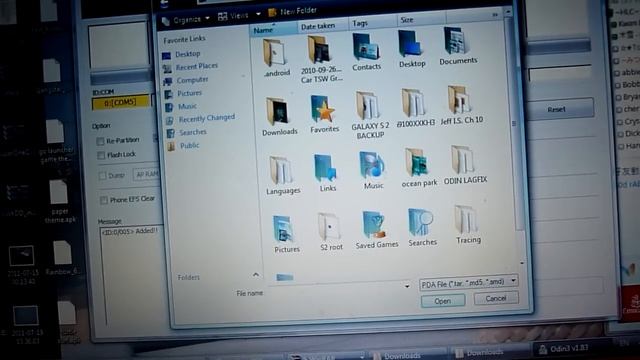Open the Languages folder
Viewport: 640px width, 360px height.
coord(282,176)
